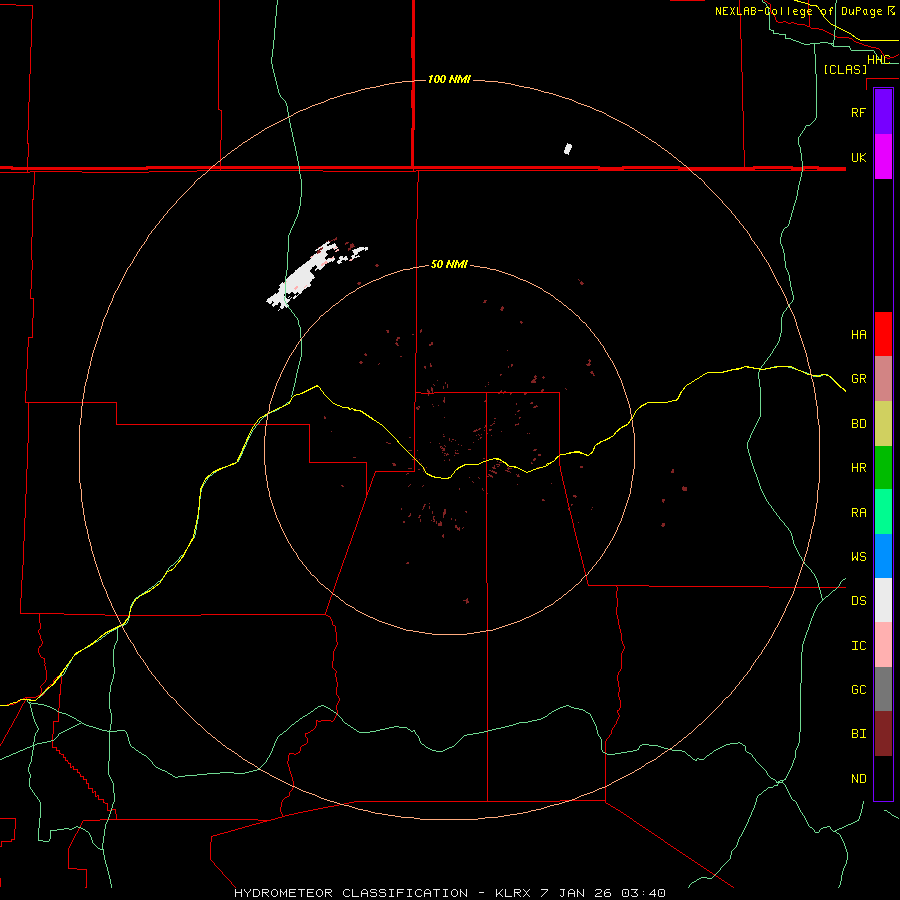The height and width of the screenshot is (900, 900).
Task: Click the gray GC legend swatch
Action: point(883,689)
